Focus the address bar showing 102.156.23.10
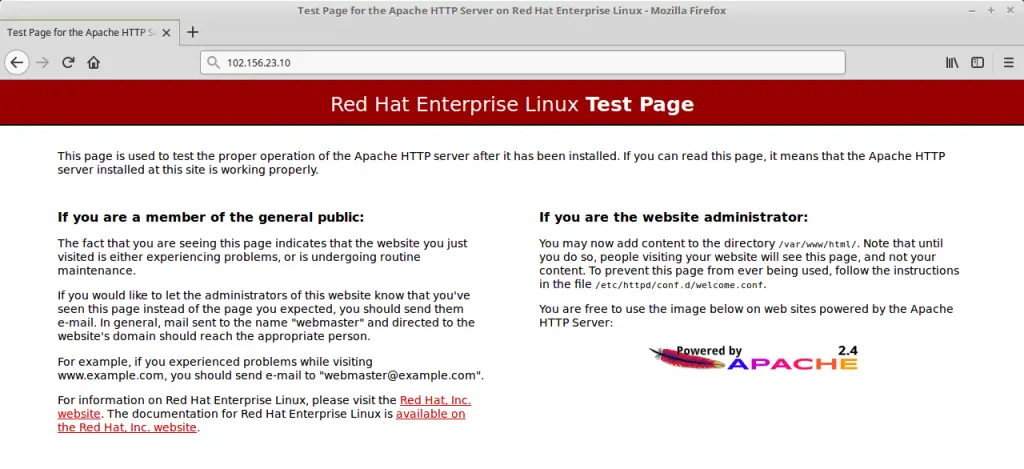Image resolution: width=1024 pixels, height=469 pixels. pyautogui.click(x=522, y=63)
